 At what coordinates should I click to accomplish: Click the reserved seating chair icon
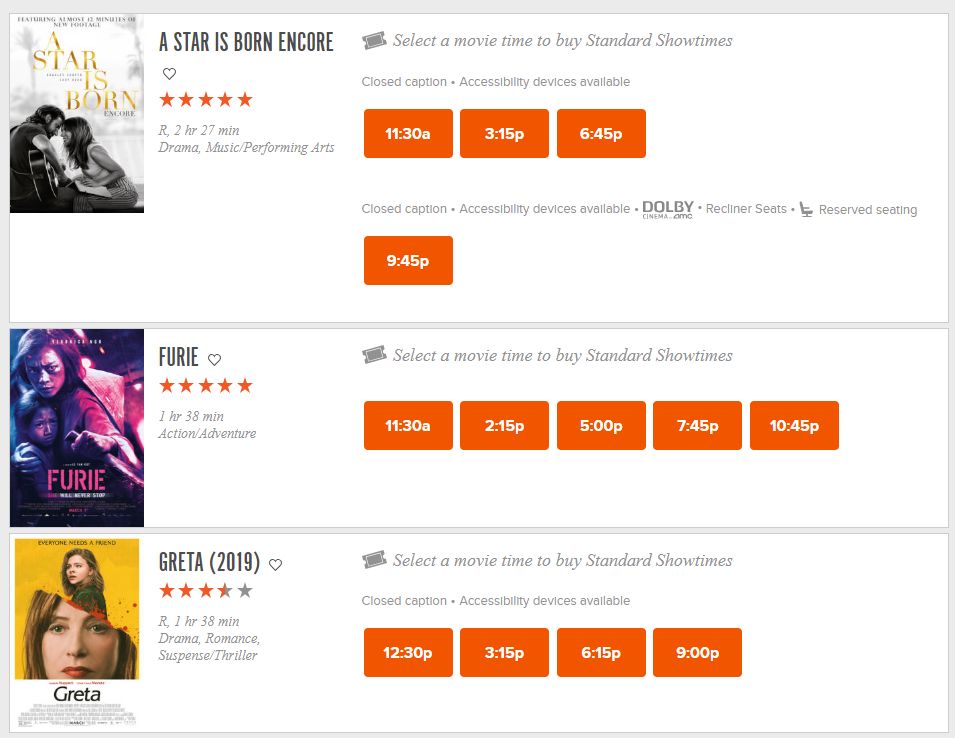point(806,209)
